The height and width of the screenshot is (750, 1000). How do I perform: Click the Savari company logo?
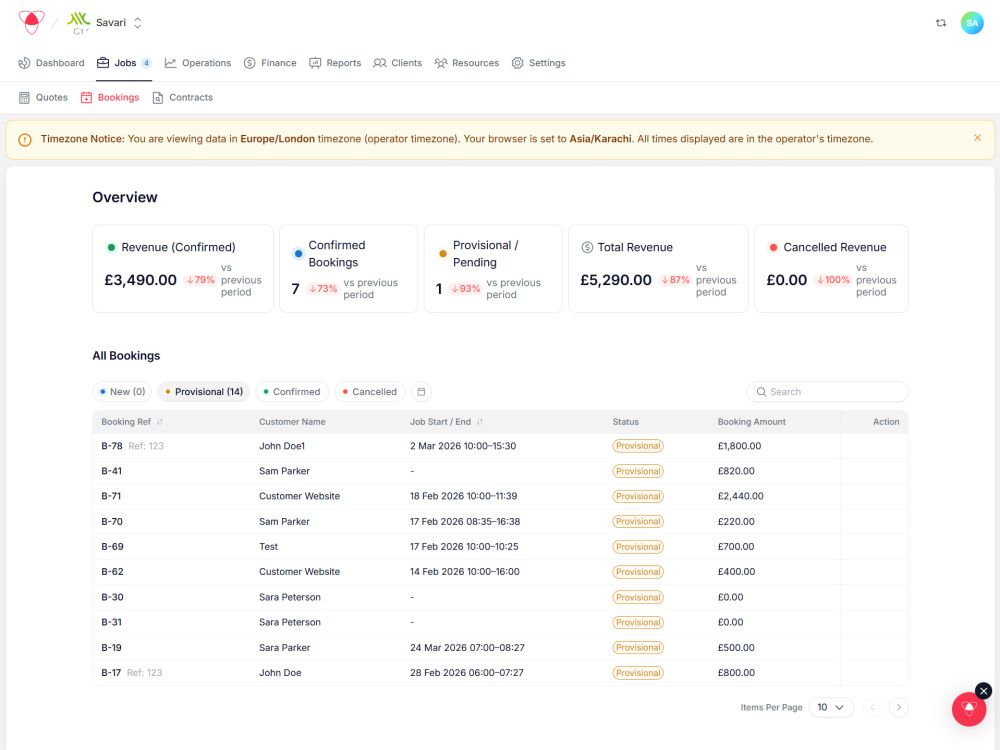click(x=78, y=23)
